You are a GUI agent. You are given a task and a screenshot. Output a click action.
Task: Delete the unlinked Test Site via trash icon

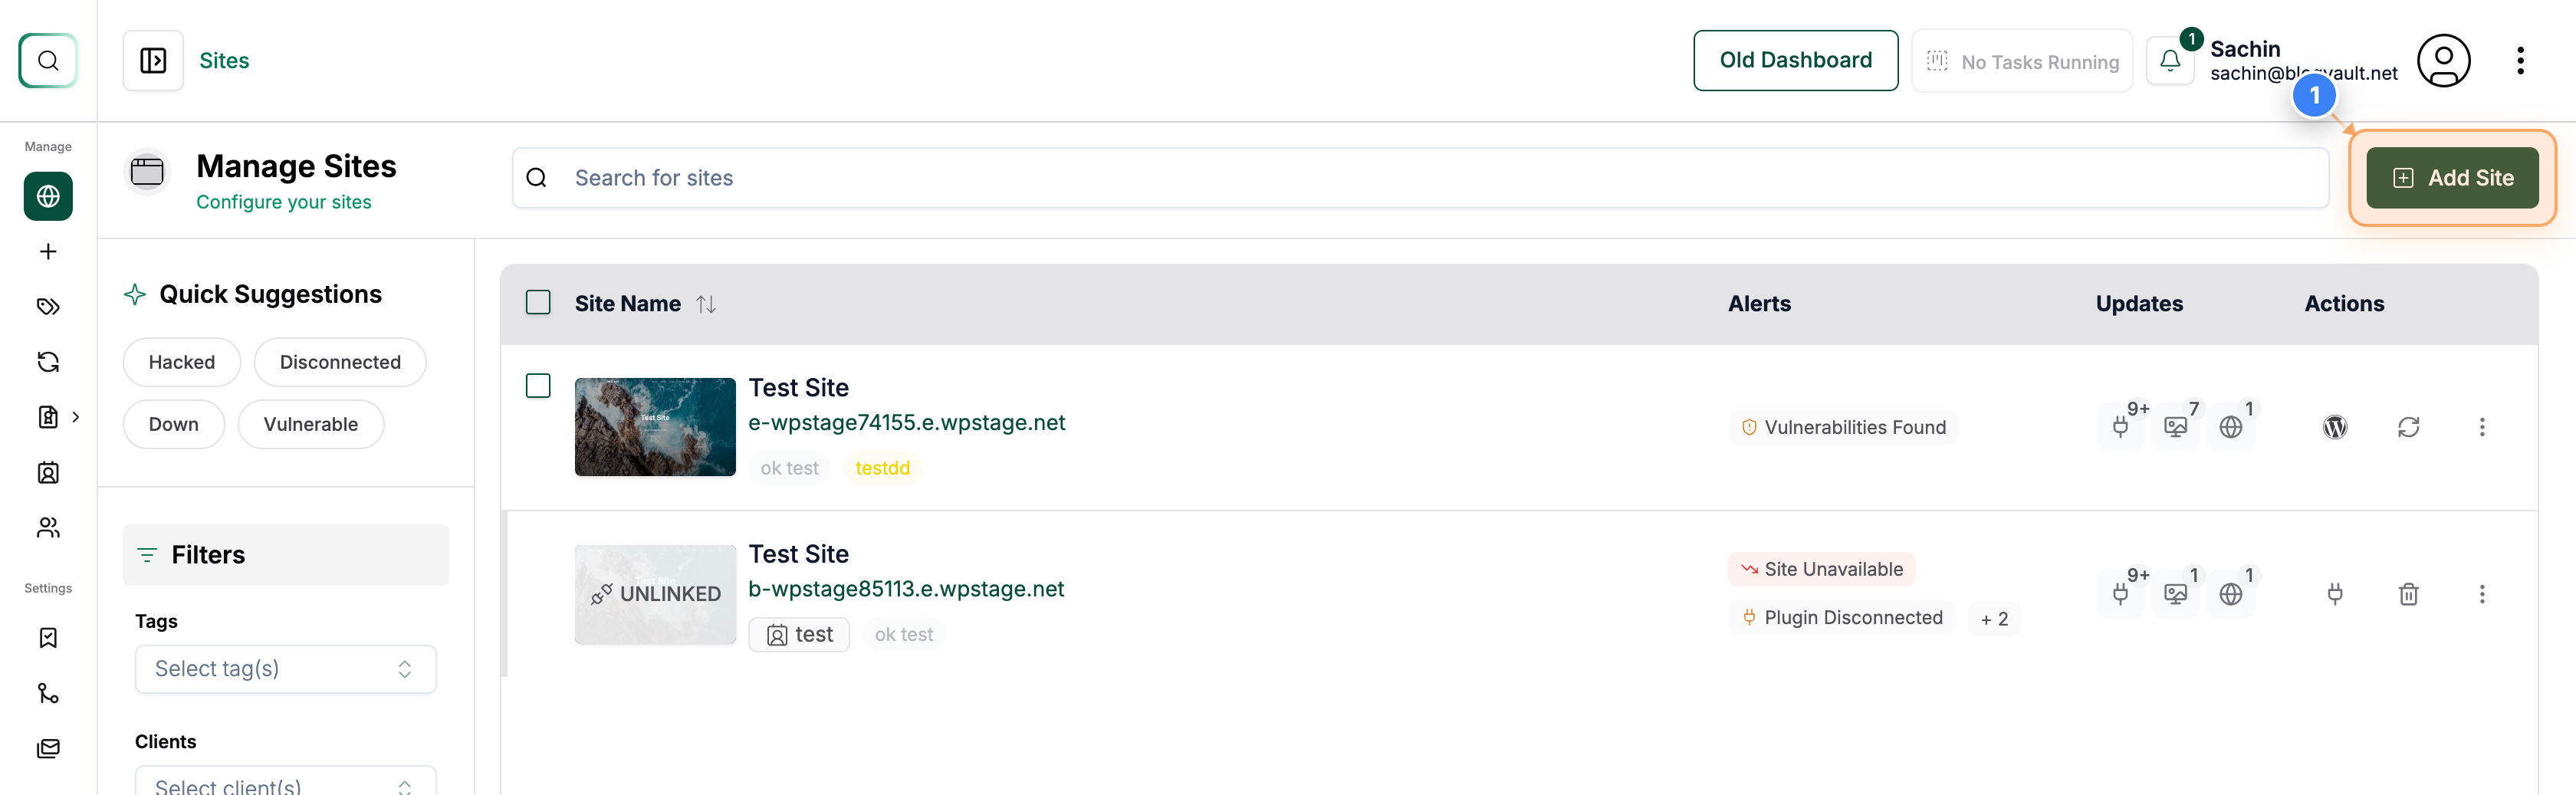click(x=2409, y=594)
